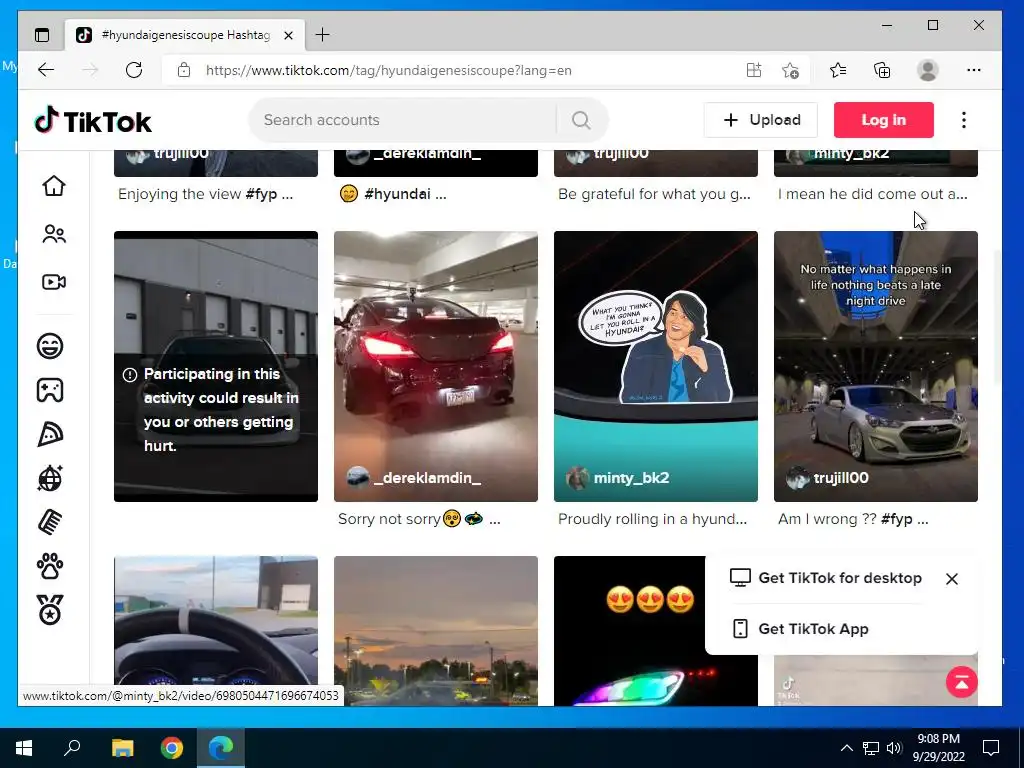The image size is (1024, 768).
Task: Select Food pizza slice category icon
Action: pos(50,434)
